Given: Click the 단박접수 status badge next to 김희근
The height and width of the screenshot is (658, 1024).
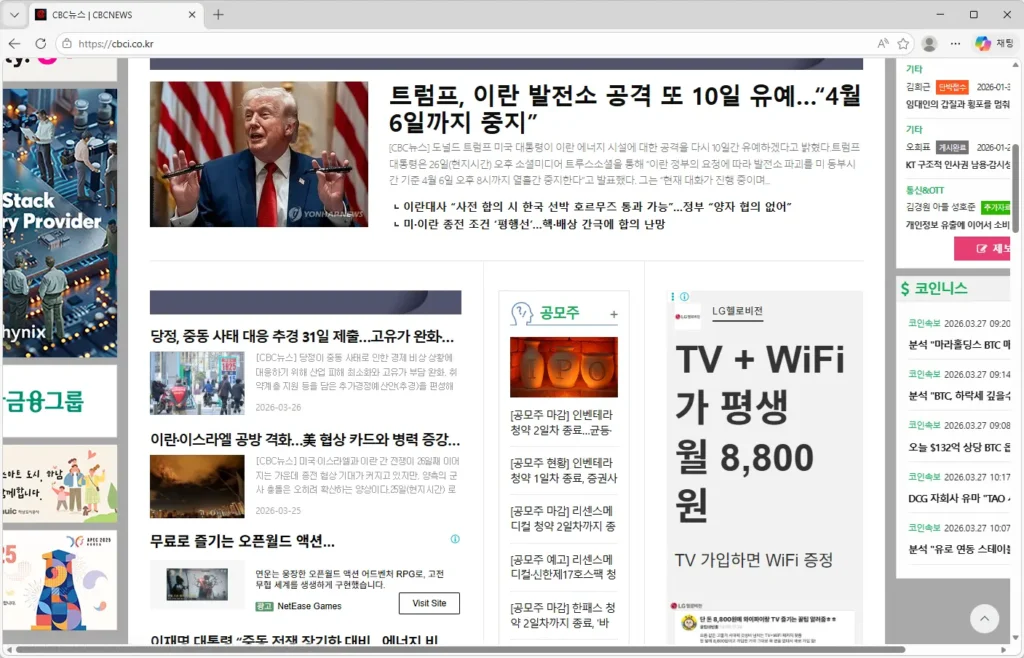Looking at the screenshot, I should tap(952, 87).
